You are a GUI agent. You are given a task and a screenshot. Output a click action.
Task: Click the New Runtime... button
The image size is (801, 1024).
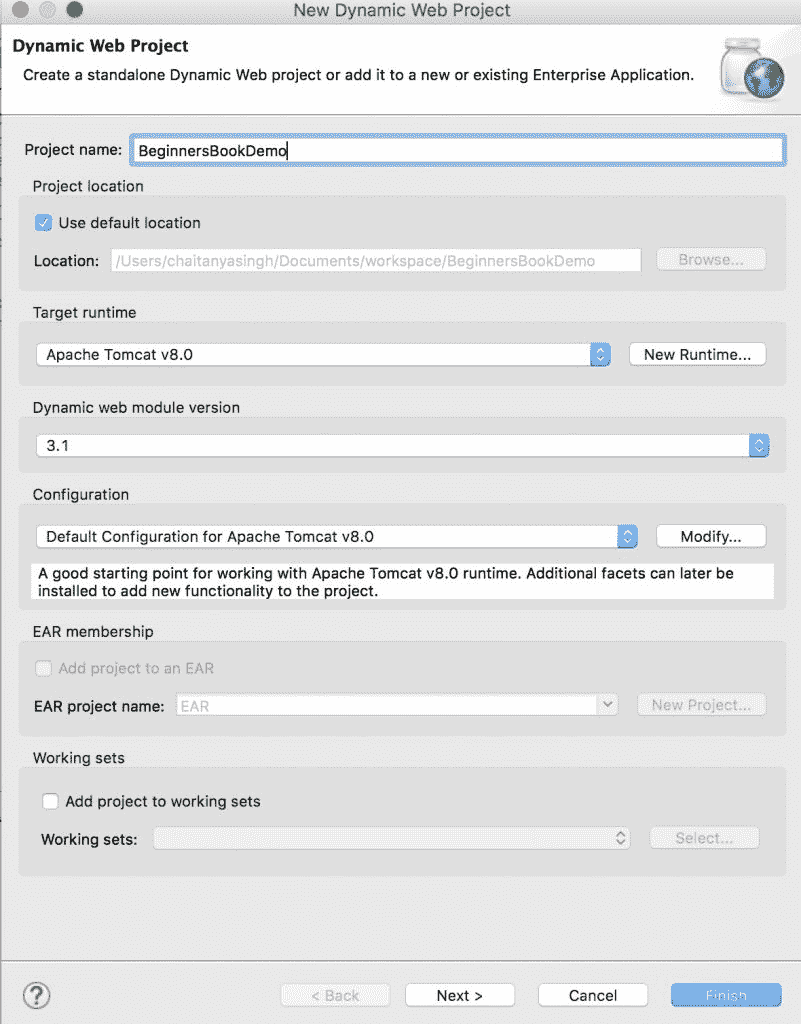tap(697, 354)
